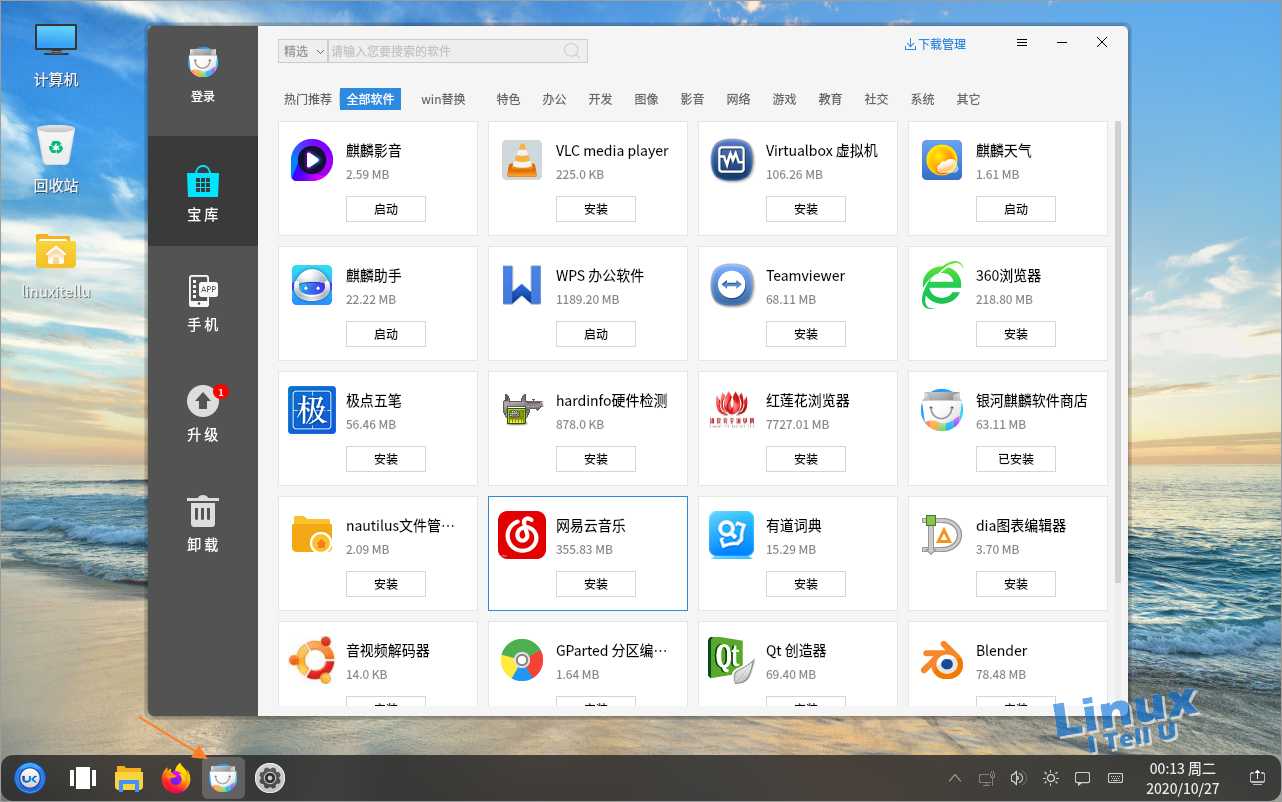Launch 麒麟影音 with 启动 button
The height and width of the screenshot is (802, 1282).
coord(386,209)
